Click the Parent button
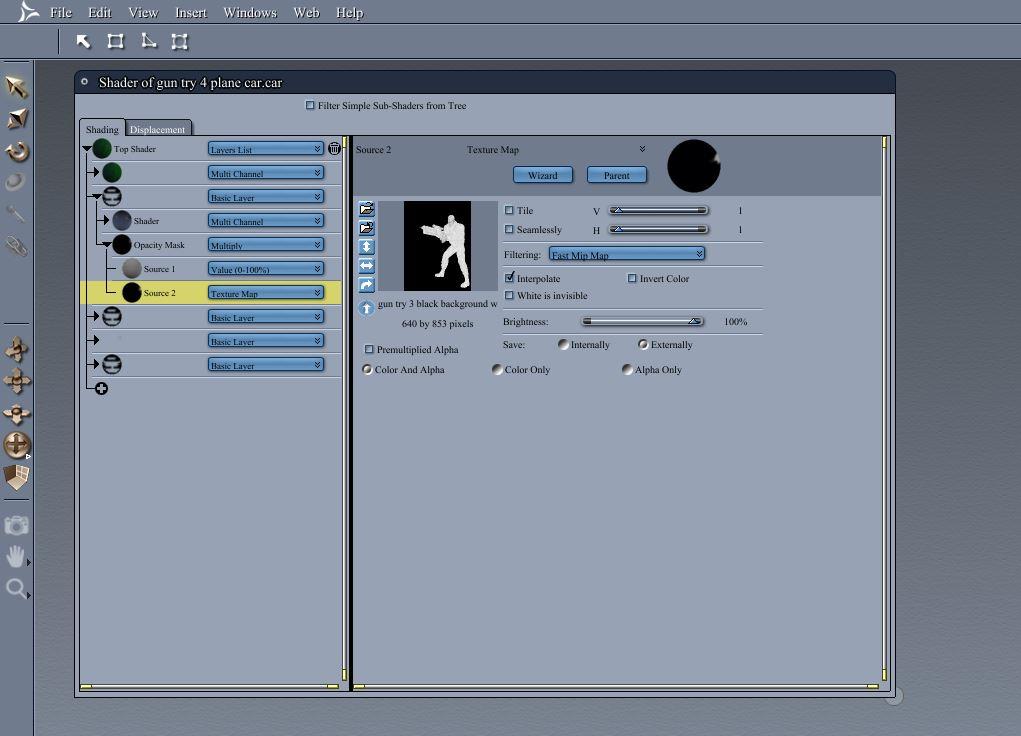The width and height of the screenshot is (1021, 736). (x=617, y=175)
